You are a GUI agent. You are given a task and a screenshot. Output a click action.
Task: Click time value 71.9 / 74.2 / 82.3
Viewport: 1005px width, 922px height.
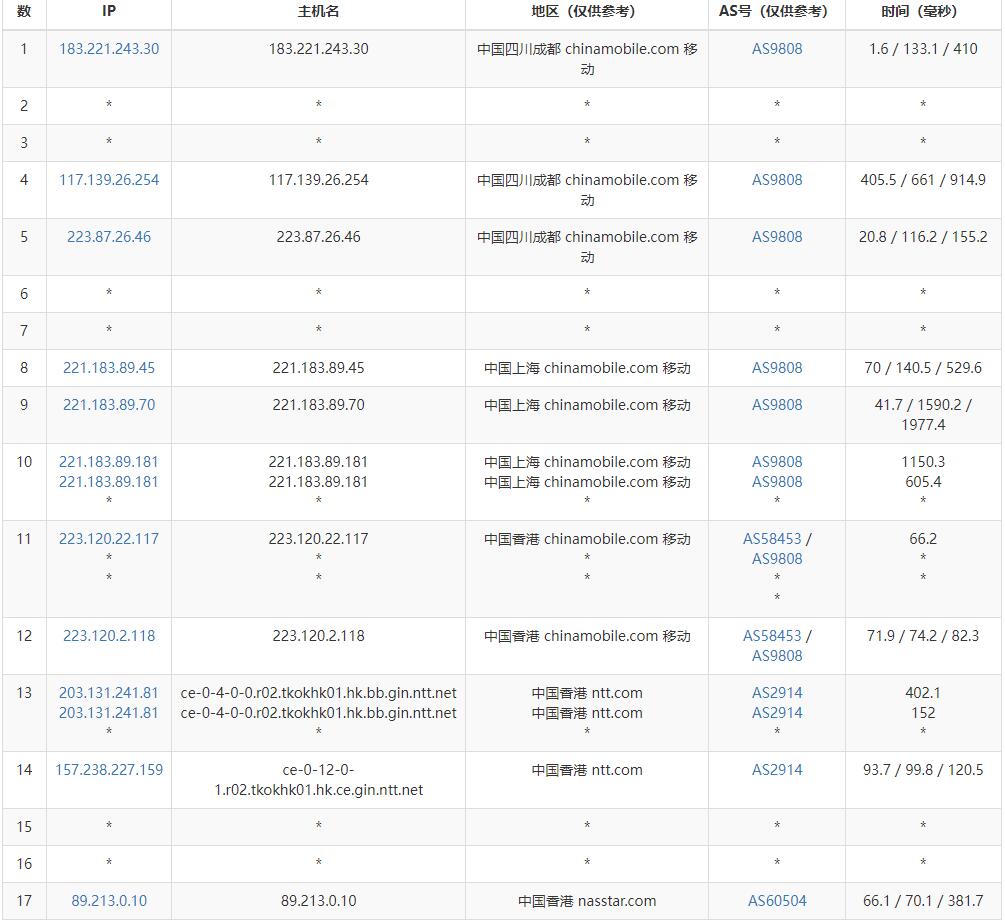click(x=923, y=636)
